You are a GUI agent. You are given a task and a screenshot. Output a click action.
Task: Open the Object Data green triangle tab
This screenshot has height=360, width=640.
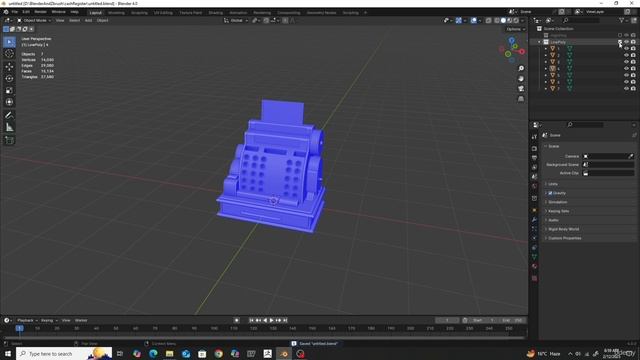pyautogui.click(x=534, y=257)
